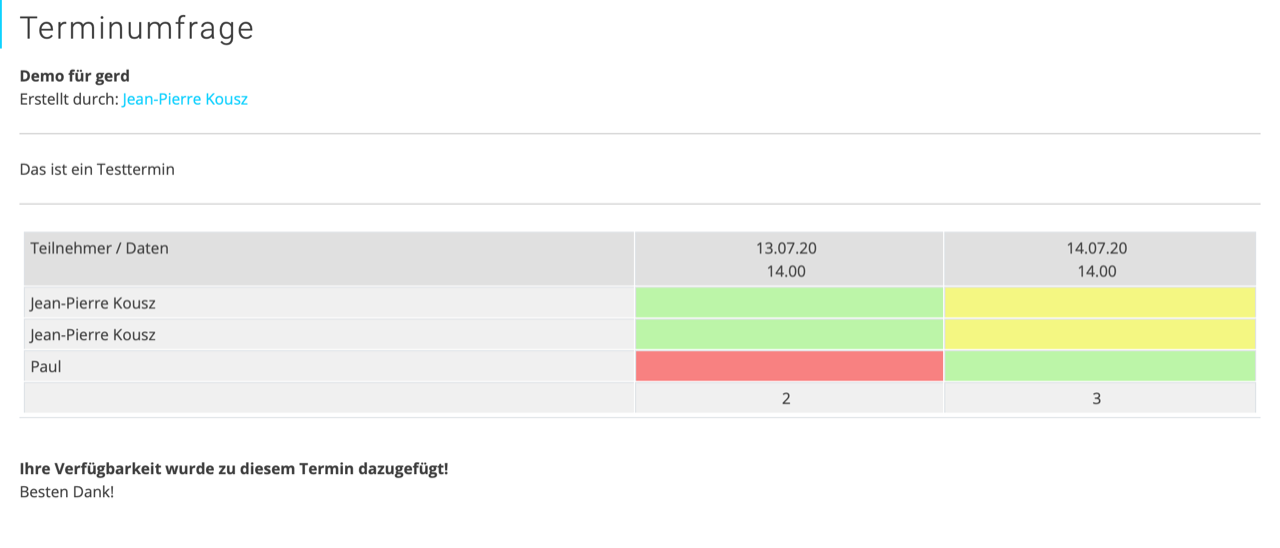Select the 14.07.20 14.00 date column header

(1099, 259)
